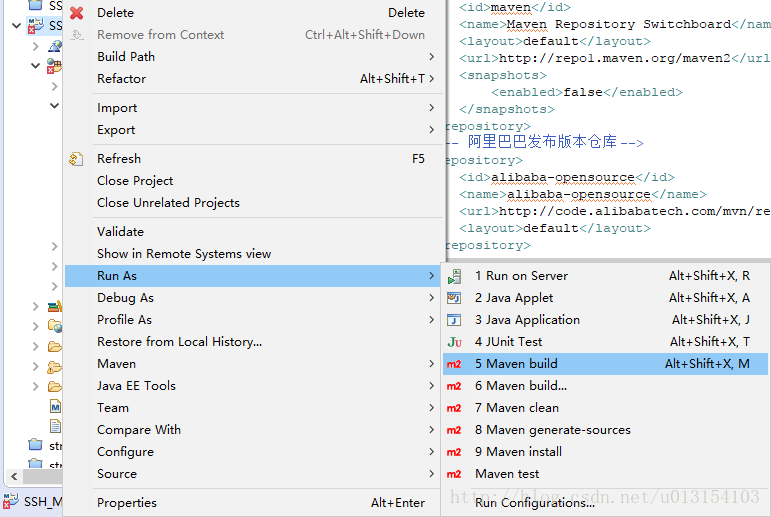Click m2 icon beside Maven install
771x517 pixels.
pos(454,452)
